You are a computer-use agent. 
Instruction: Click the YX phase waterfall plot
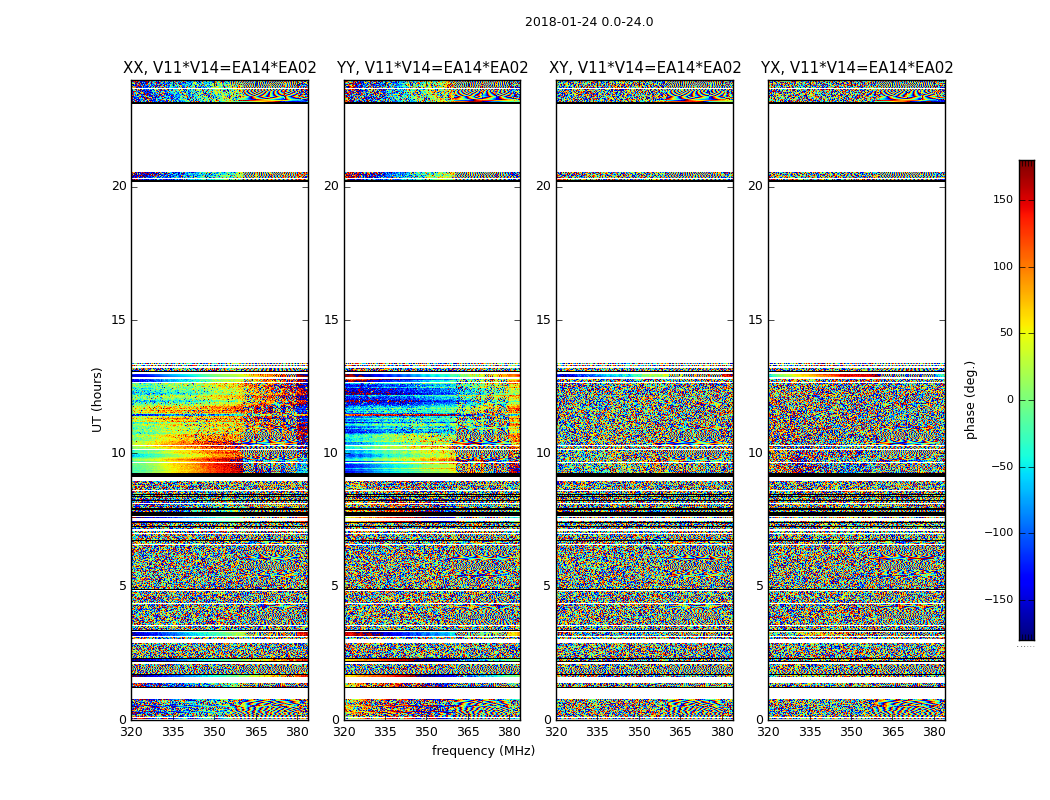tap(857, 400)
